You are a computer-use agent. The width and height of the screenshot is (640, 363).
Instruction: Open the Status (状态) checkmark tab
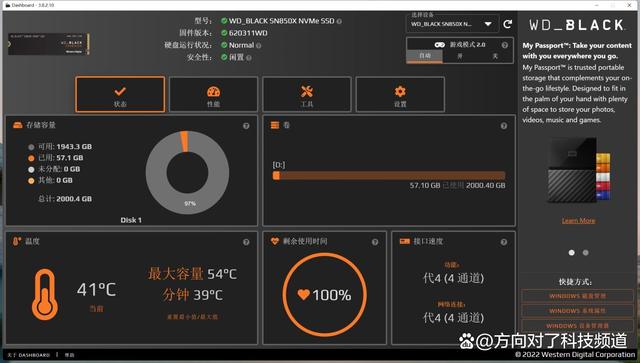[x=120, y=94]
